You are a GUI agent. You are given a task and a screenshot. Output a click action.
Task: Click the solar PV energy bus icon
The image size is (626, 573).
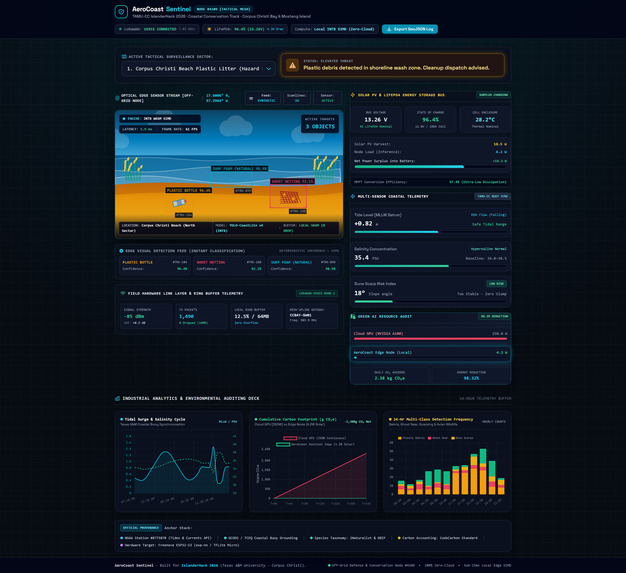(x=353, y=95)
